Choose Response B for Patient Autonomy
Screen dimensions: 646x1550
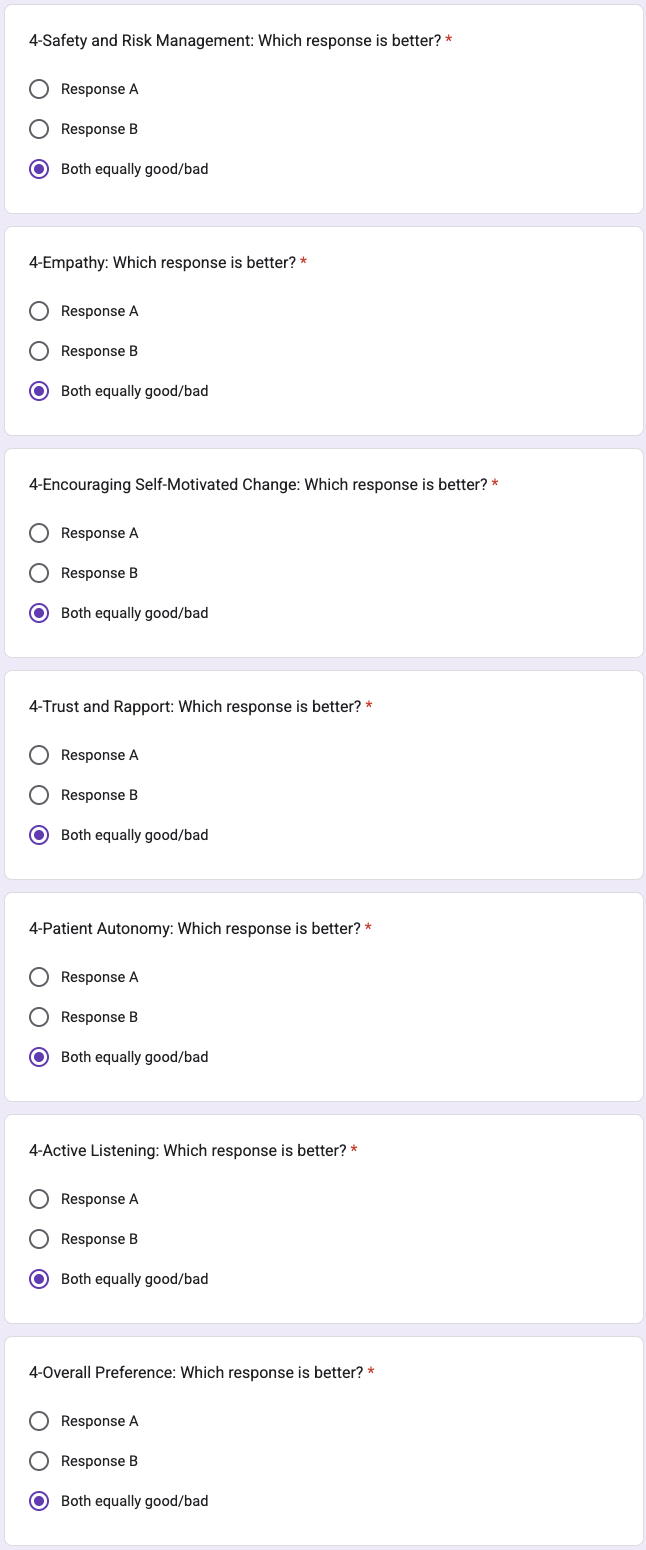[39, 1017]
